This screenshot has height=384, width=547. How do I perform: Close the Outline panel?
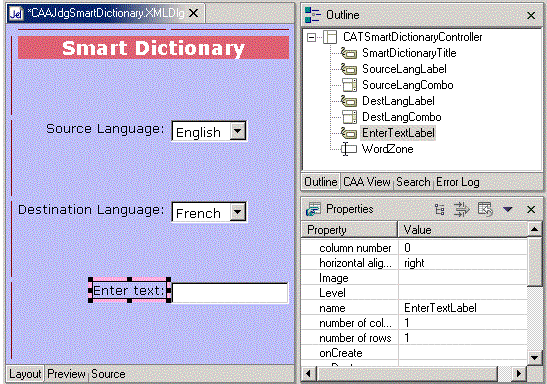[x=531, y=15]
